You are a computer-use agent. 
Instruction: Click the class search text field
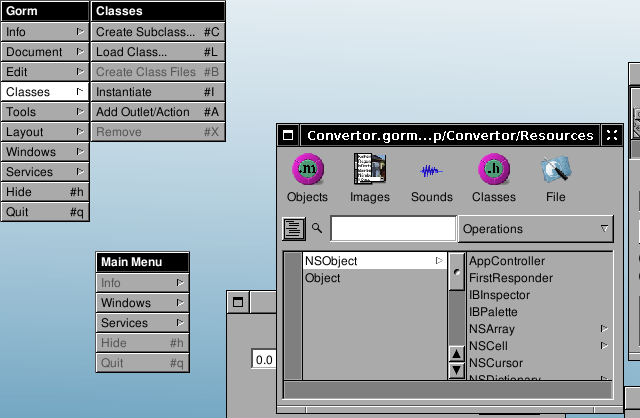tap(393, 229)
